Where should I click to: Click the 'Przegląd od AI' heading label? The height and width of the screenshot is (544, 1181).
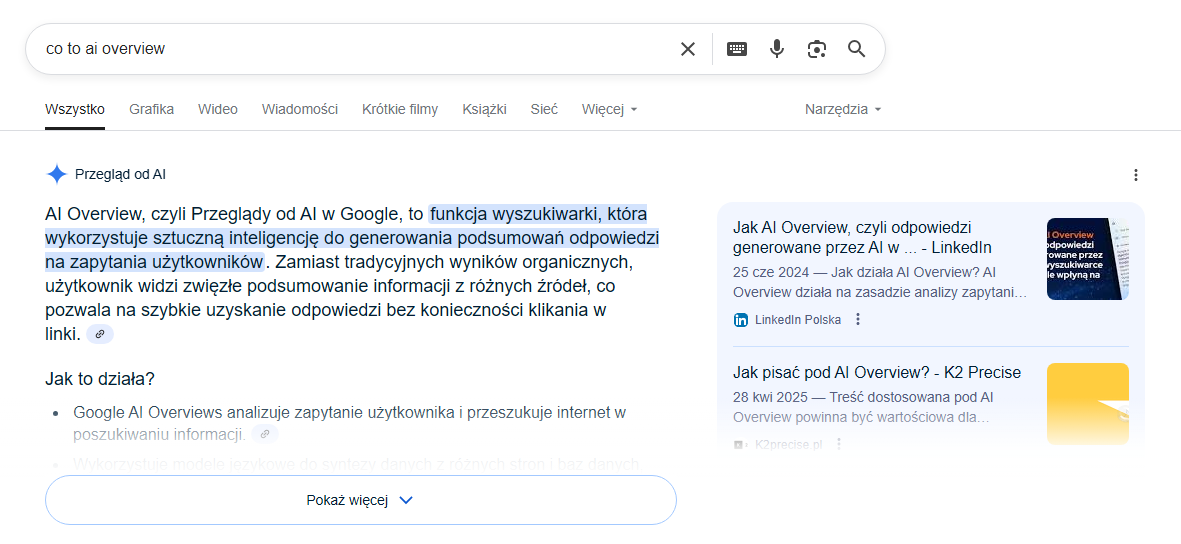tap(121, 175)
